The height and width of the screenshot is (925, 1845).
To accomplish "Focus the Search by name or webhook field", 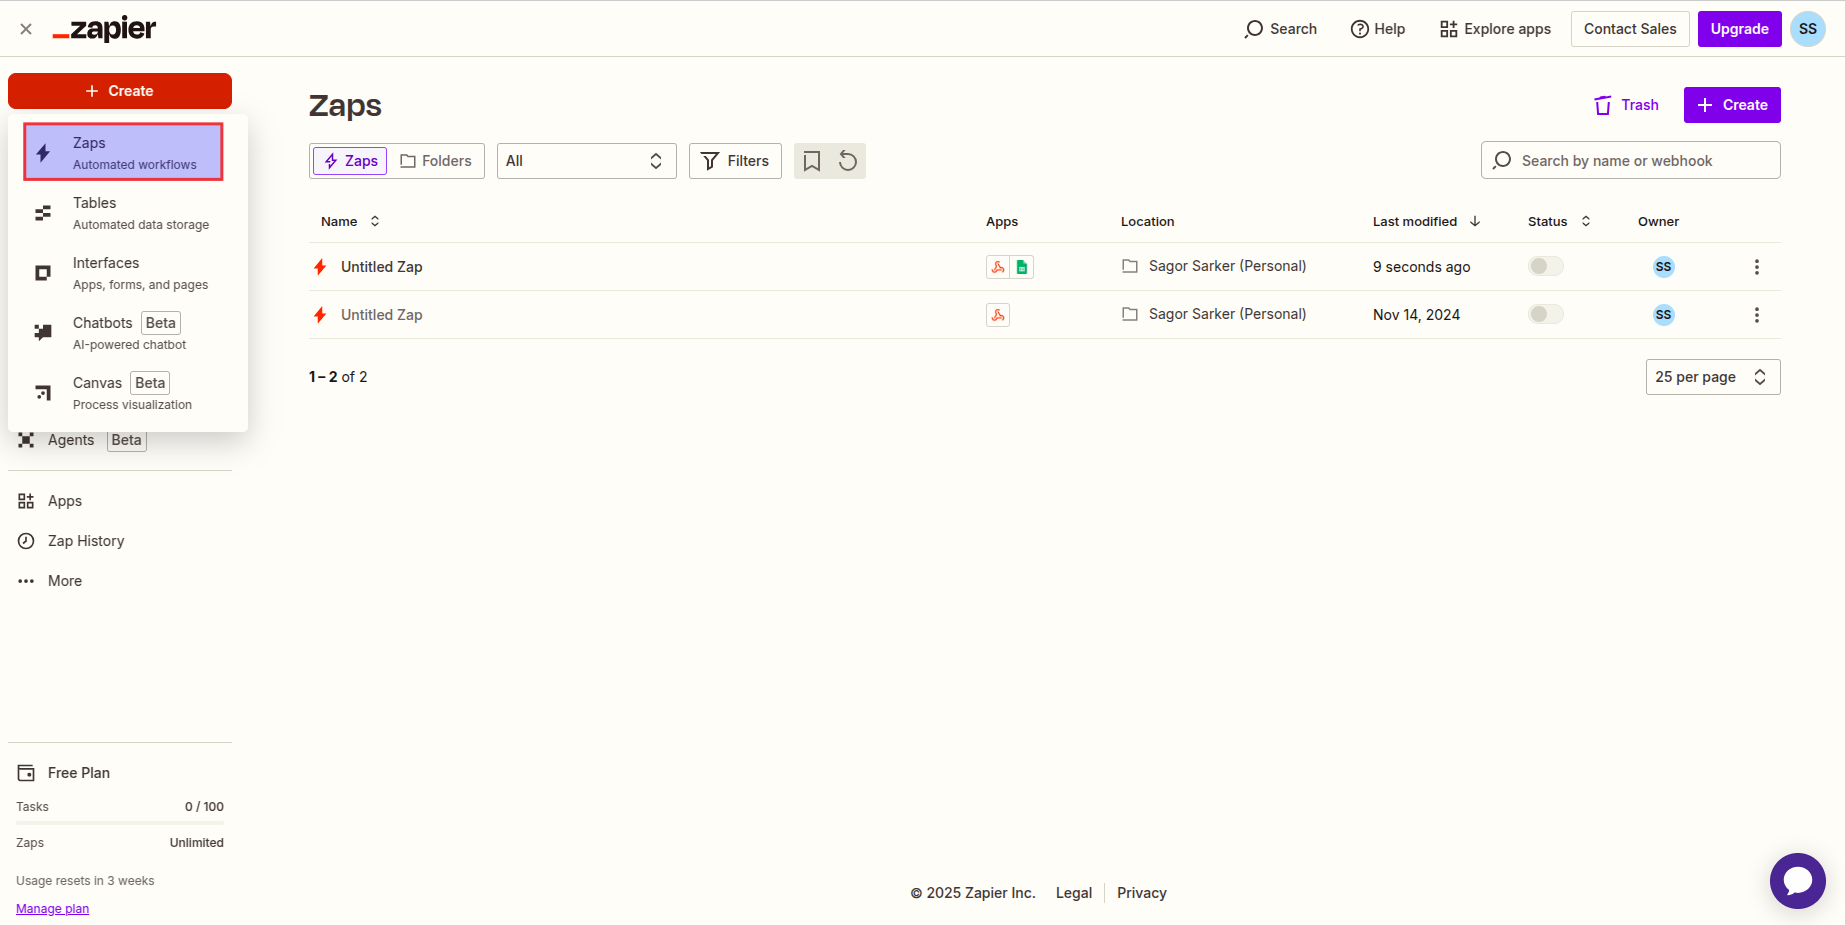I will (1630, 160).
